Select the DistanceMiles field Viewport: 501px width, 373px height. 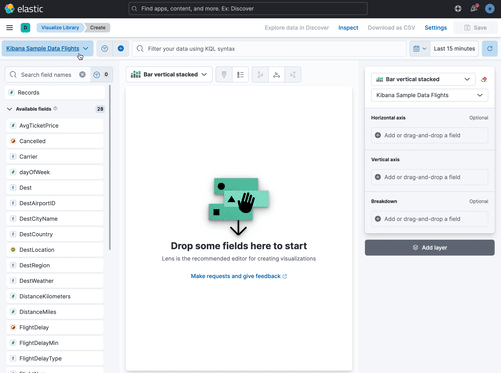[x=55, y=312]
